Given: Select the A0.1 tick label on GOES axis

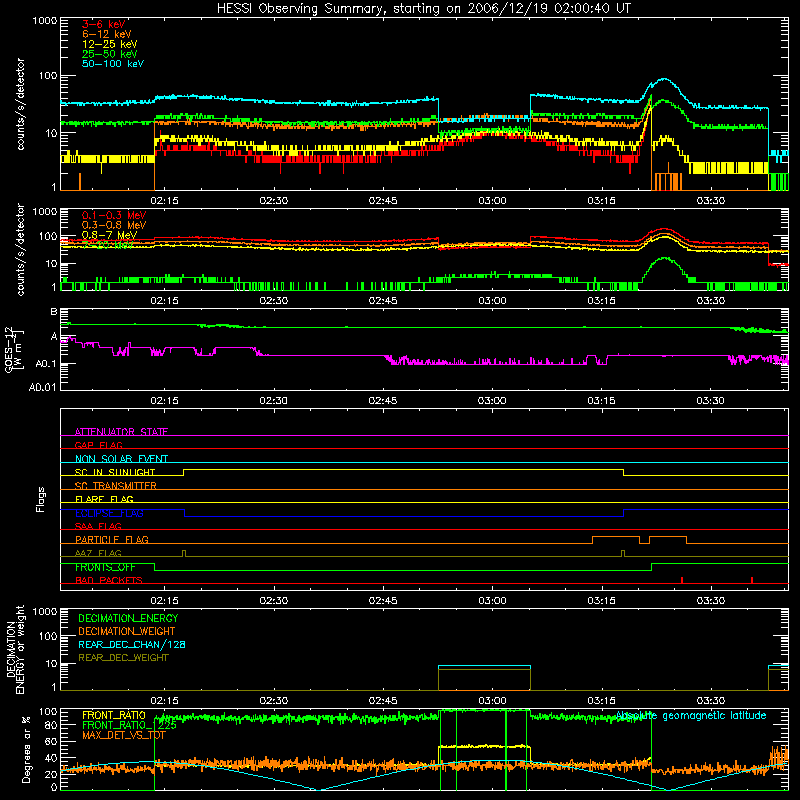Looking at the screenshot, I should coord(45,364).
